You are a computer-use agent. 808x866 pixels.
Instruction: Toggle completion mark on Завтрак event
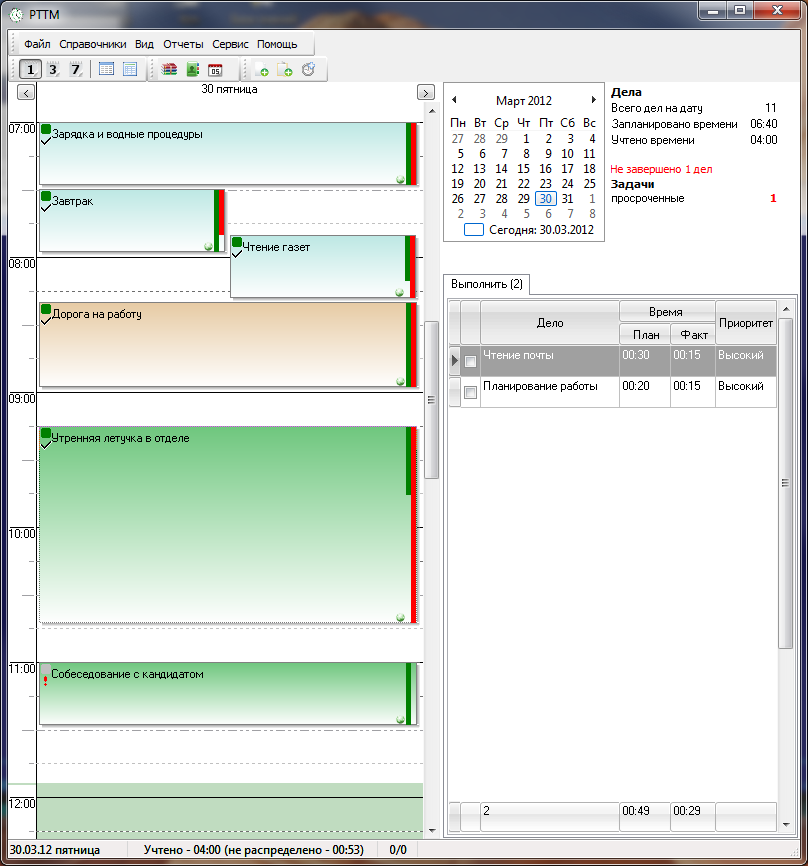(46, 206)
